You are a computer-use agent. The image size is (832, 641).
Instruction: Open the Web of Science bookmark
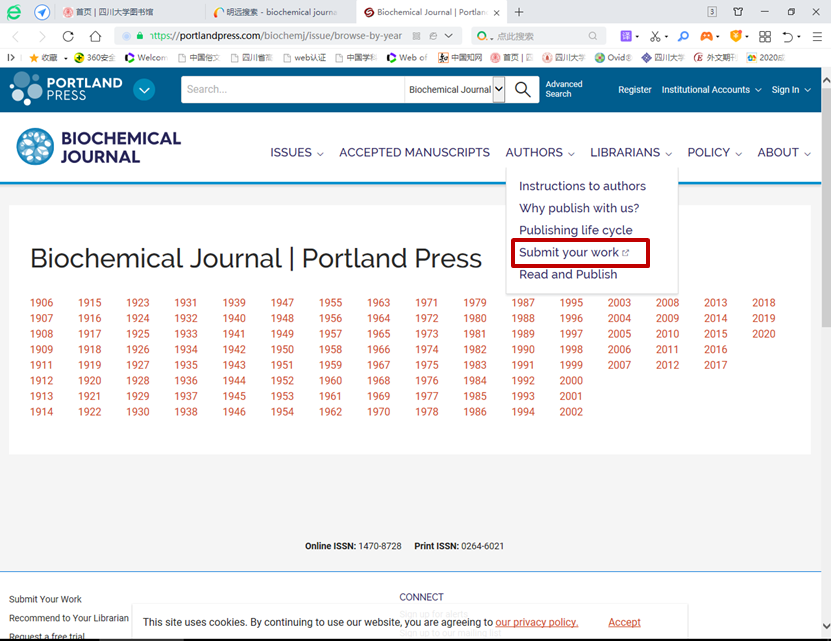(407, 58)
